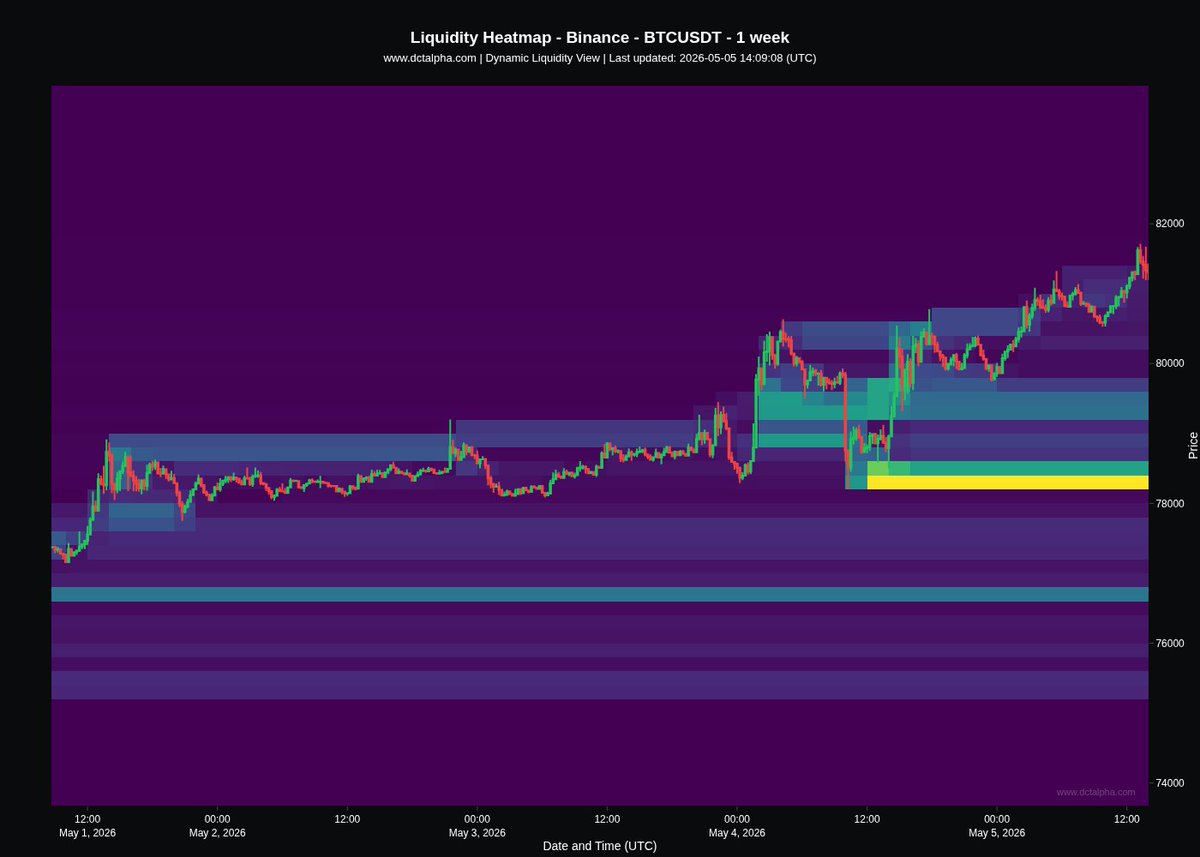1200x857 pixels.
Task: Click the bright yellow liquidity band near 78300
Action: click(1008, 483)
